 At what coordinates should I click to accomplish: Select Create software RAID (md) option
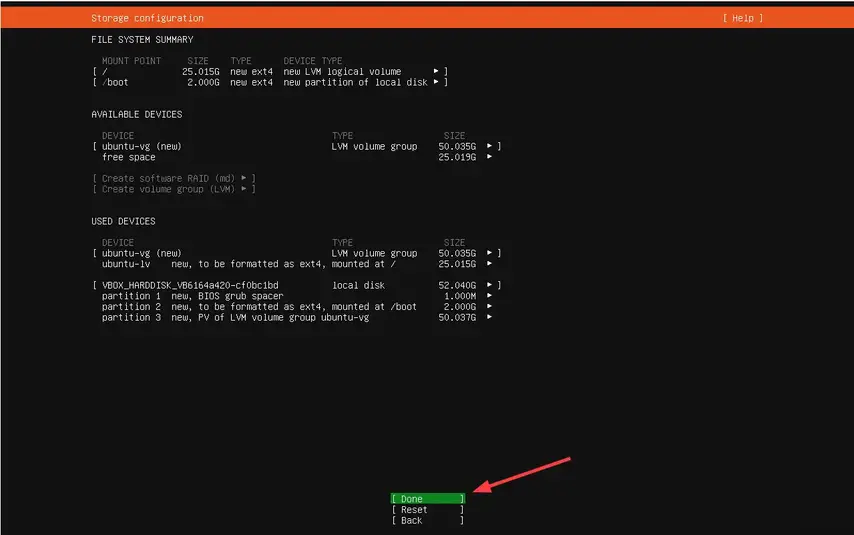tap(173, 178)
